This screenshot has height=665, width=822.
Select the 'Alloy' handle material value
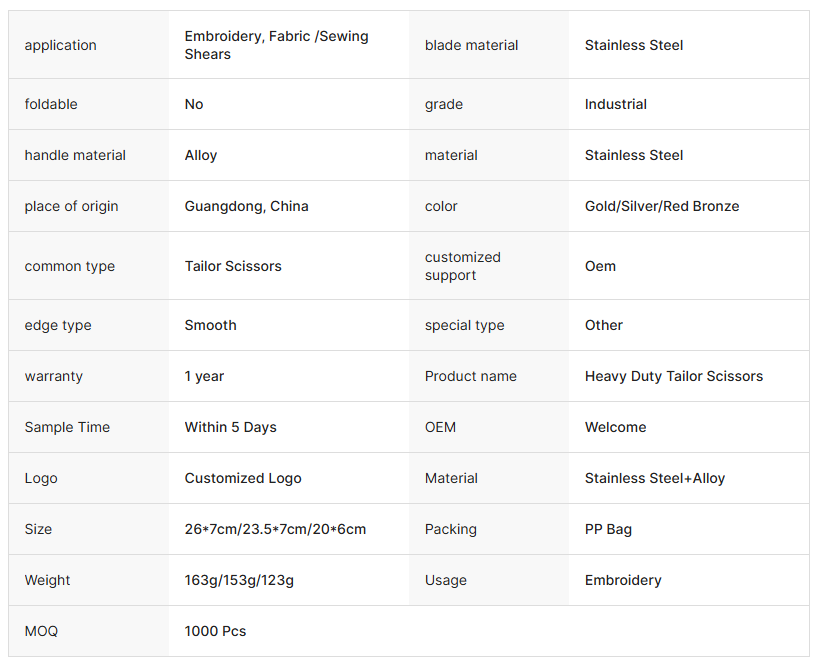click(x=201, y=155)
